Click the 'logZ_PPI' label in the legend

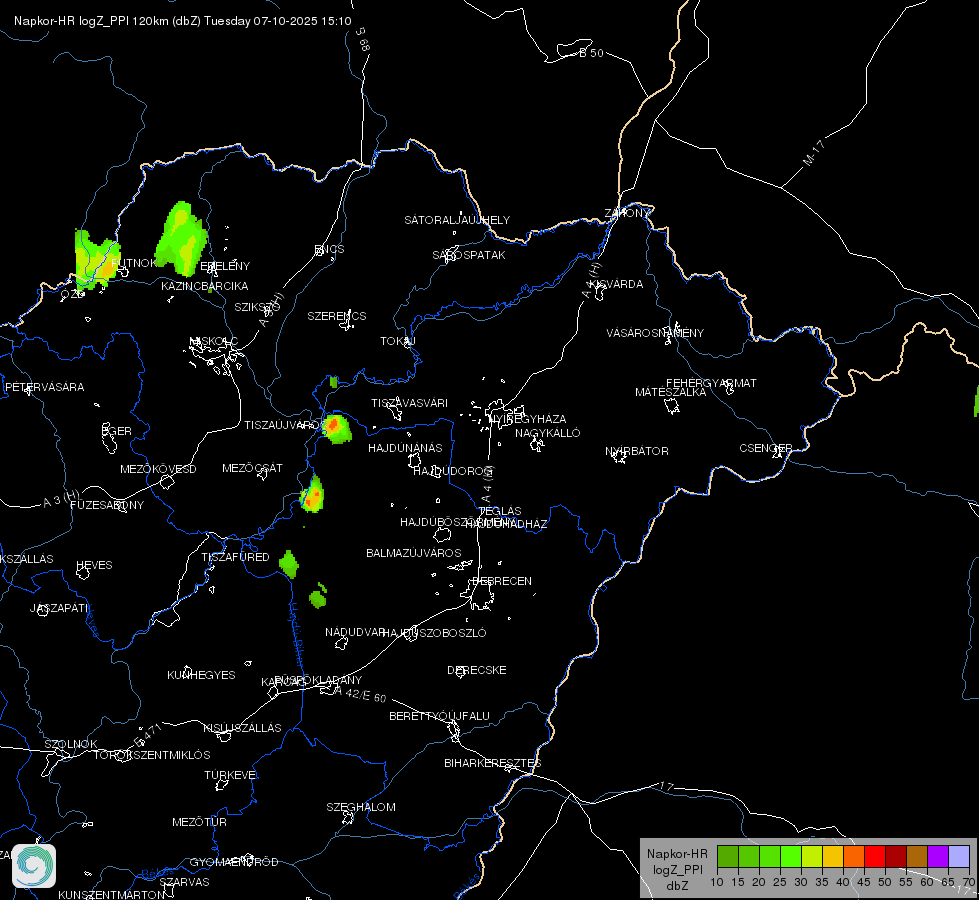click(x=677, y=869)
